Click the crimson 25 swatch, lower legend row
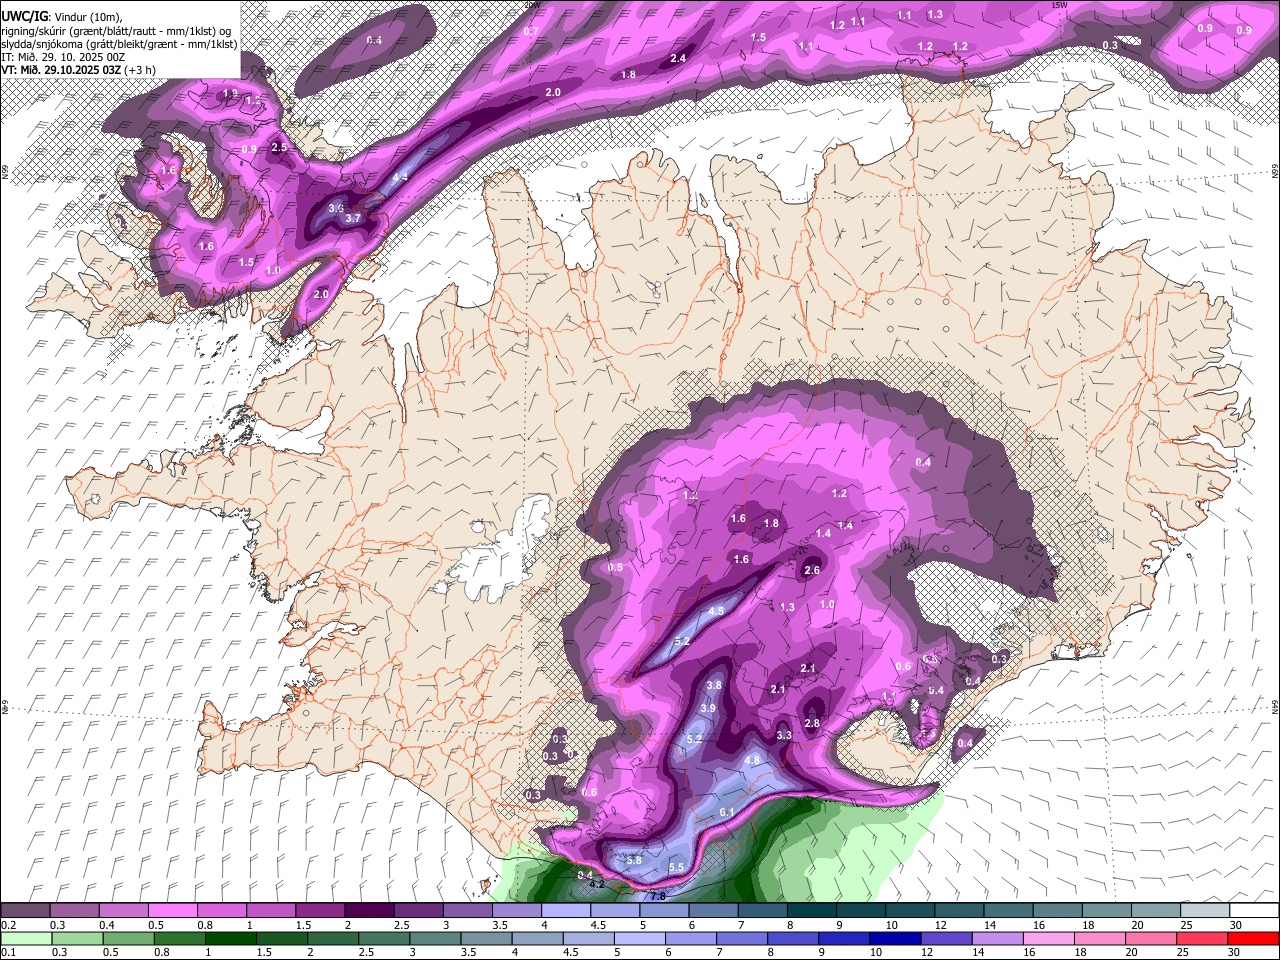The height and width of the screenshot is (960, 1280). pos(1204,937)
